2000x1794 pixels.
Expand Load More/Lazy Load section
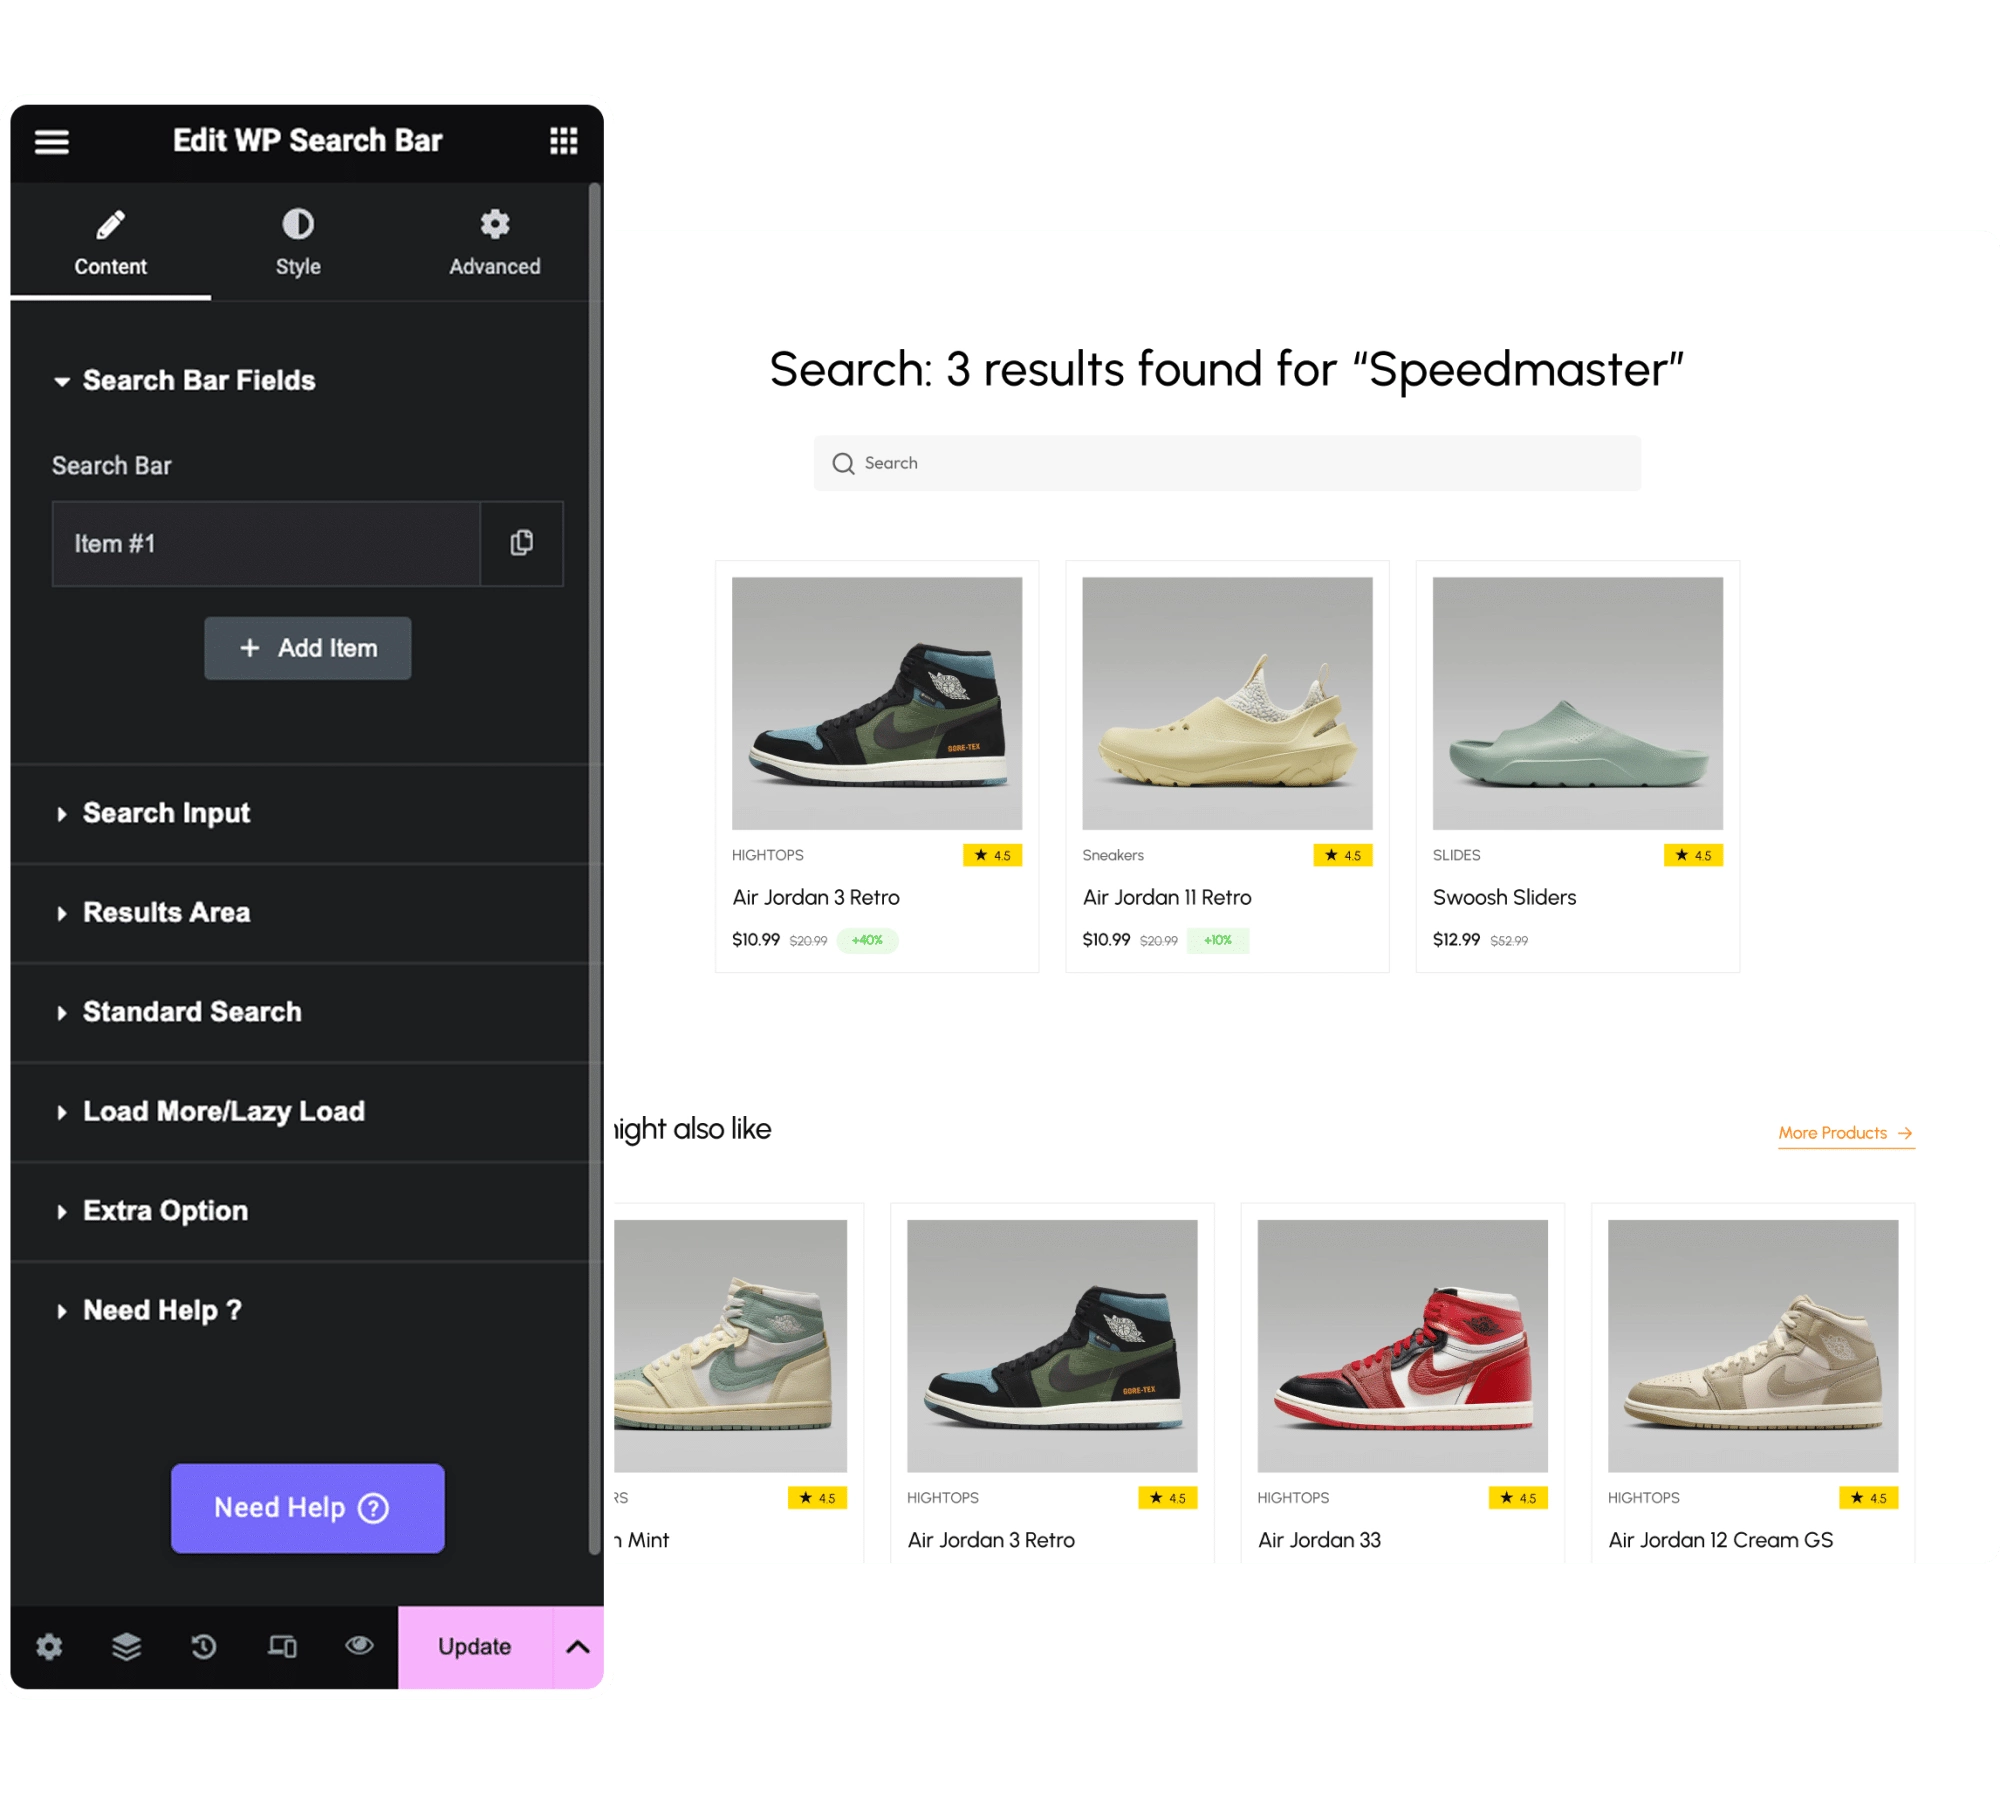pyautogui.click(x=223, y=1112)
